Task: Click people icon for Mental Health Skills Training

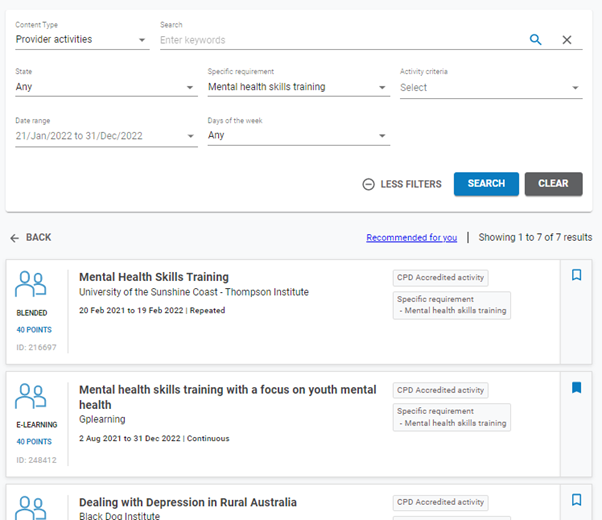Action: (31, 284)
